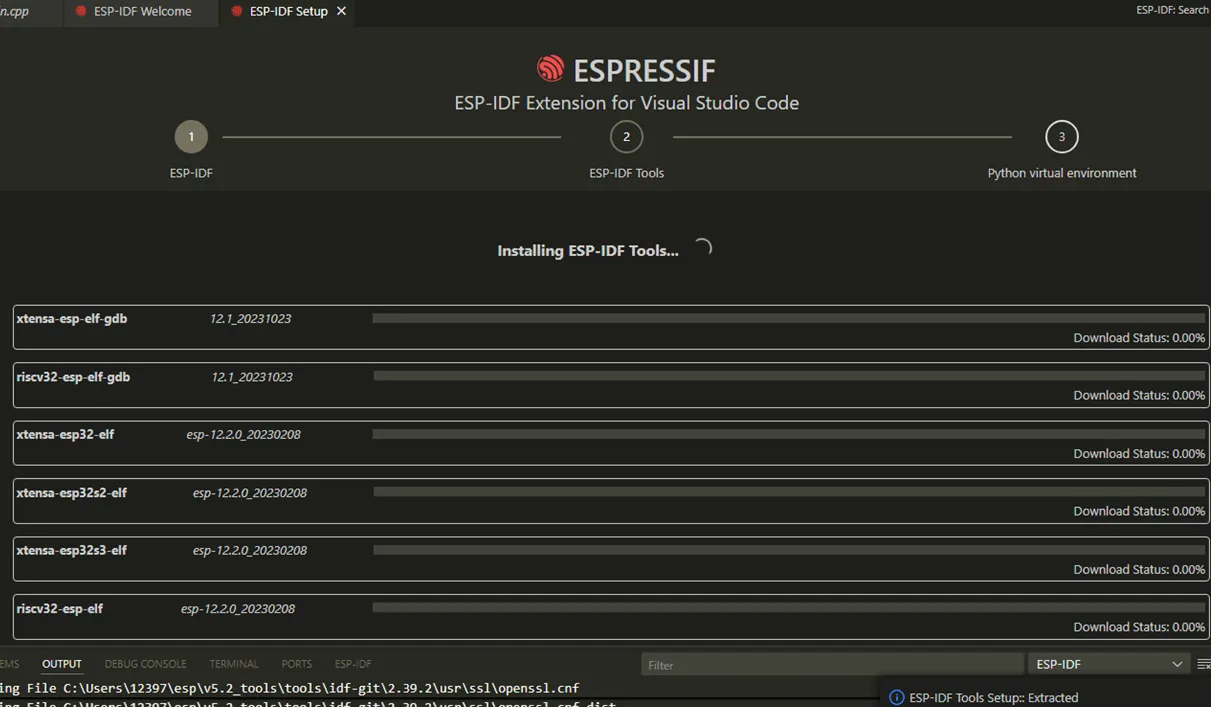Click the output line ending with openssl.cnf
The height and width of the screenshot is (707, 1211).
click(290, 688)
